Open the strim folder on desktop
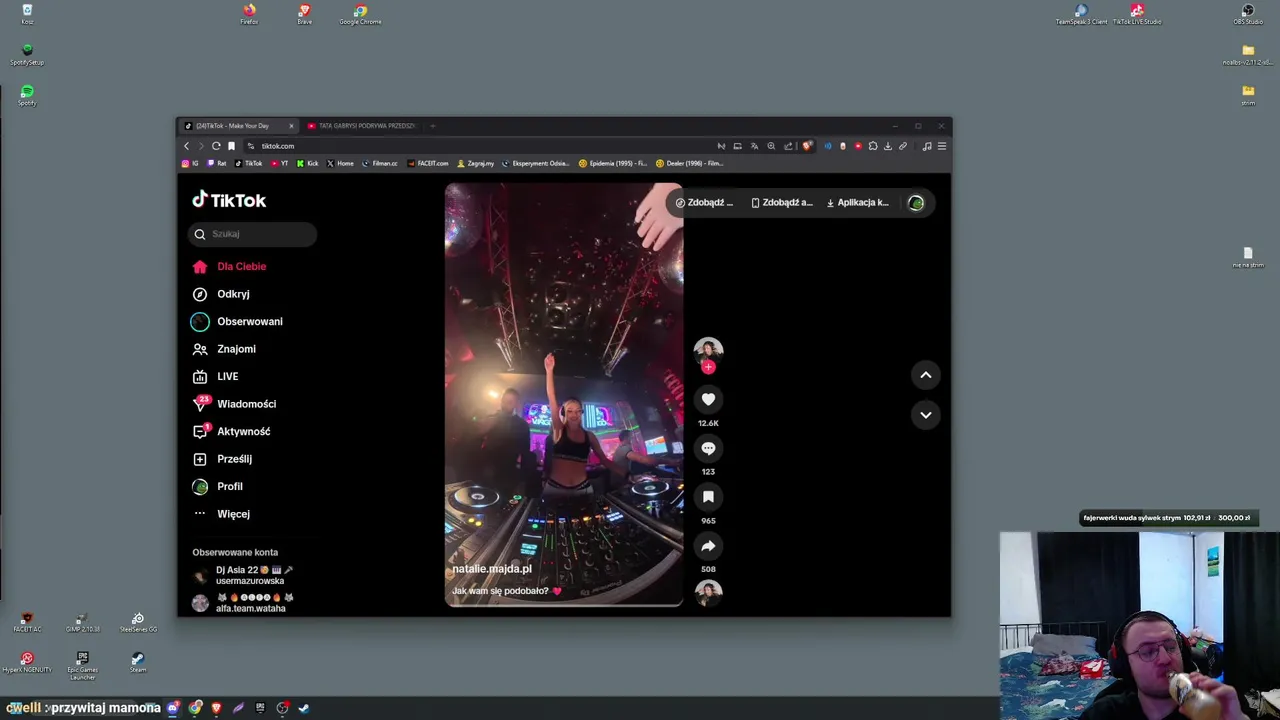 point(1248,95)
